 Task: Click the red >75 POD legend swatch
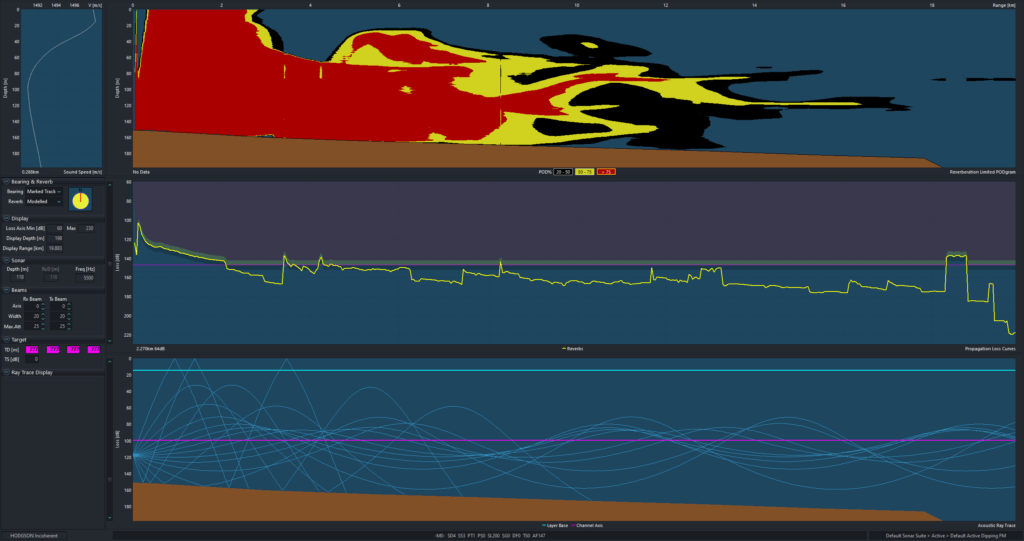tap(606, 172)
